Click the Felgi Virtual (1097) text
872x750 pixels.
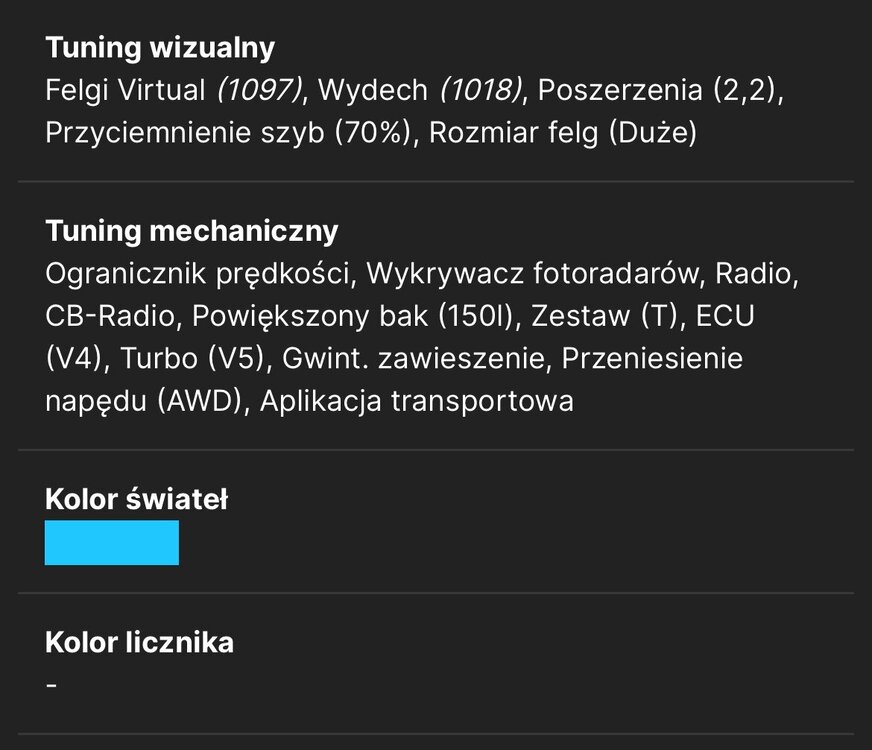pos(174,90)
